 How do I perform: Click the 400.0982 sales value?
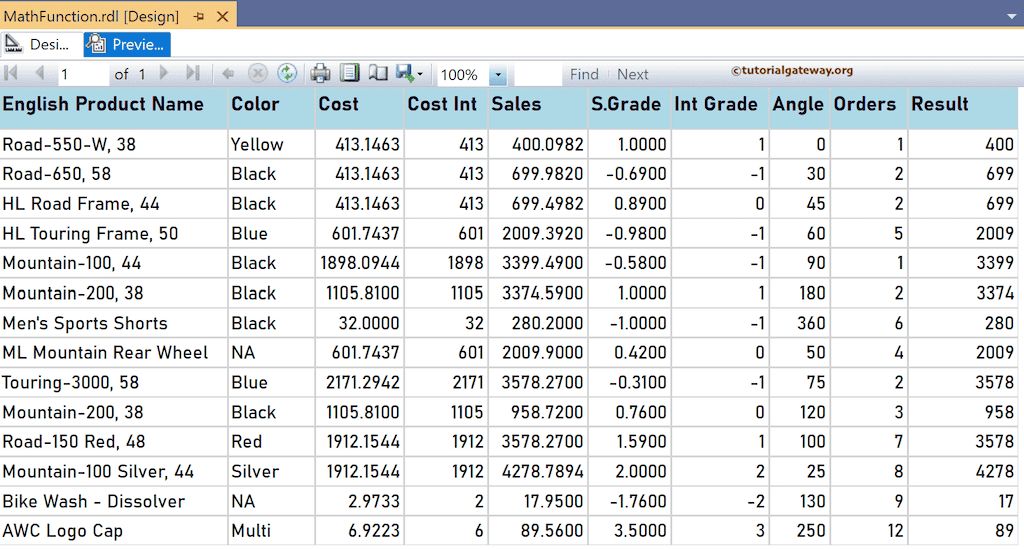pyautogui.click(x=548, y=144)
